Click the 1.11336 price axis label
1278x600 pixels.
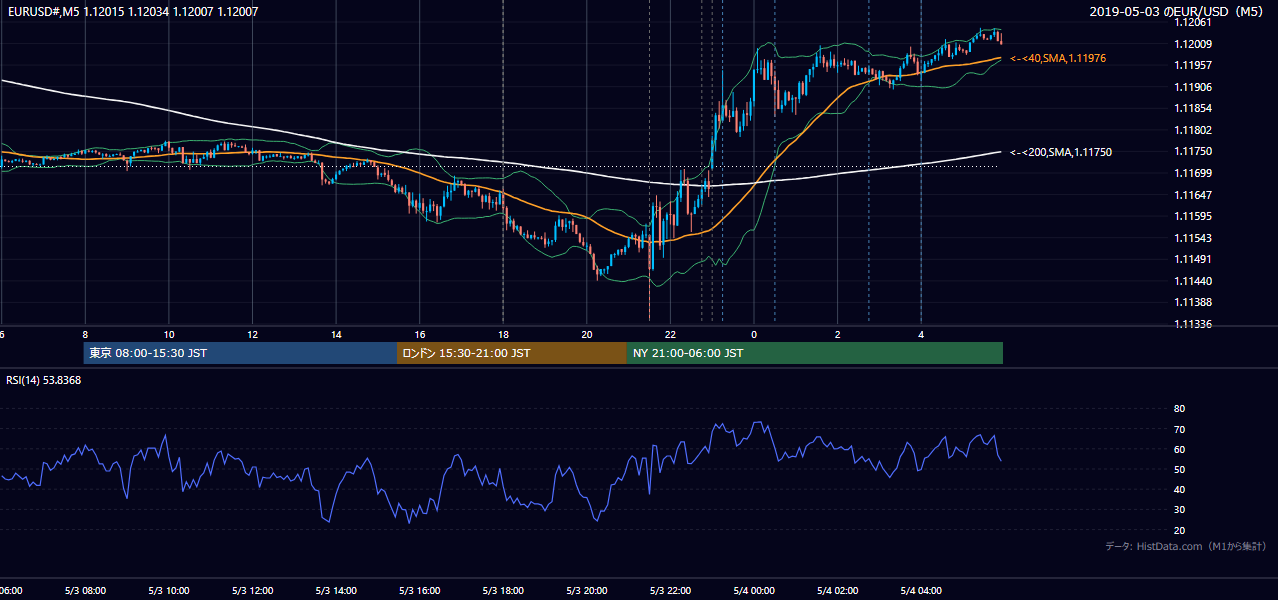coord(1193,324)
